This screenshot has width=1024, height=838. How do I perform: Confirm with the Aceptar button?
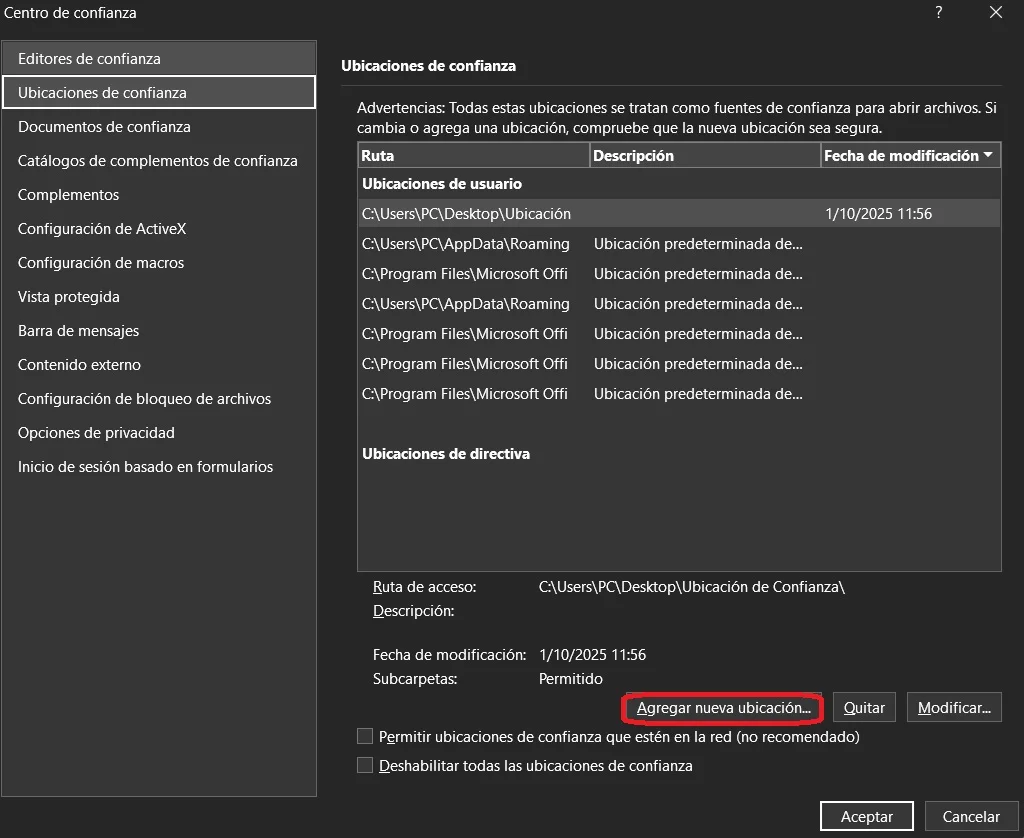[866, 817]
